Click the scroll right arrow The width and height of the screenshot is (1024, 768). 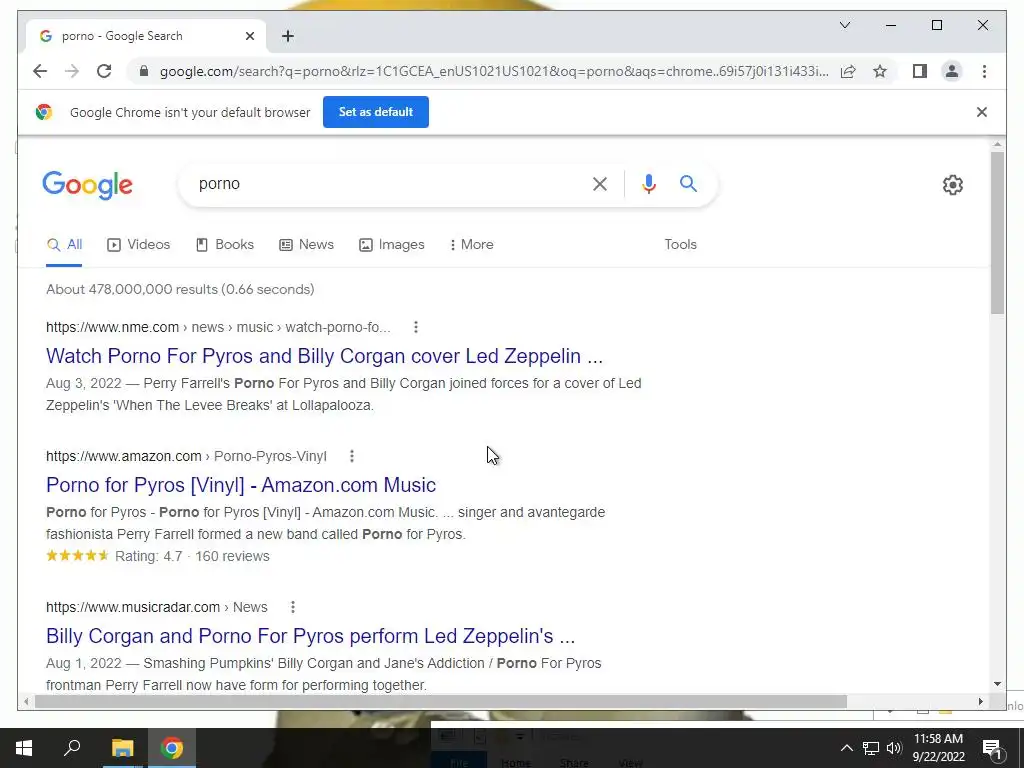tap(980, 701)
